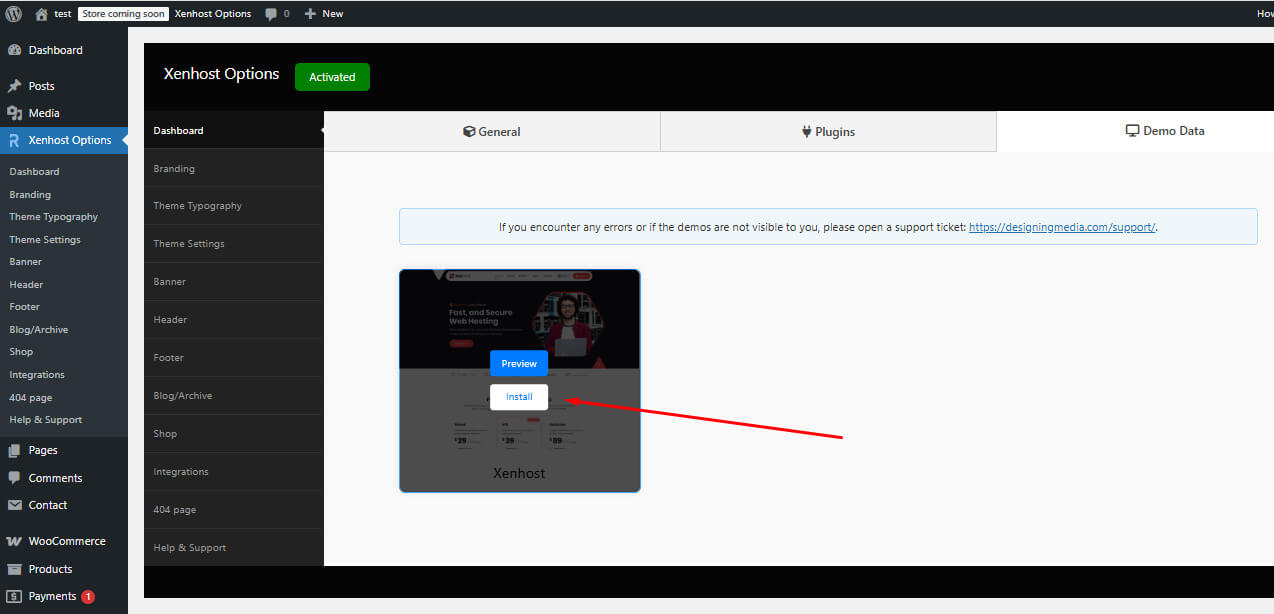
Task: Open the New menu in admin bar
Action: (x=324, y=14)
